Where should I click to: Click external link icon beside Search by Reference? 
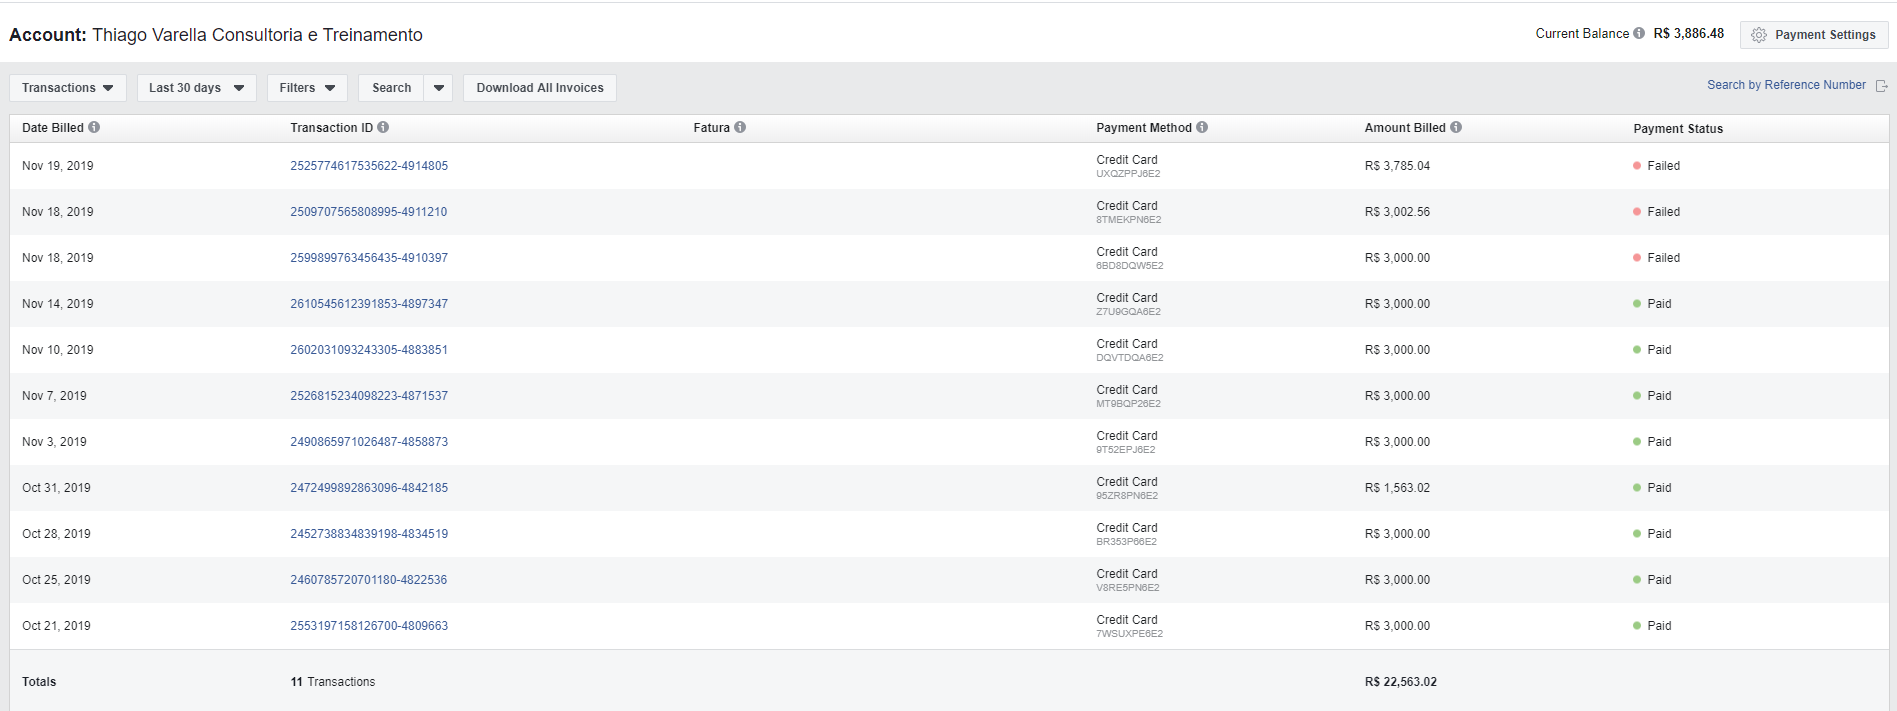[1881, 86]
